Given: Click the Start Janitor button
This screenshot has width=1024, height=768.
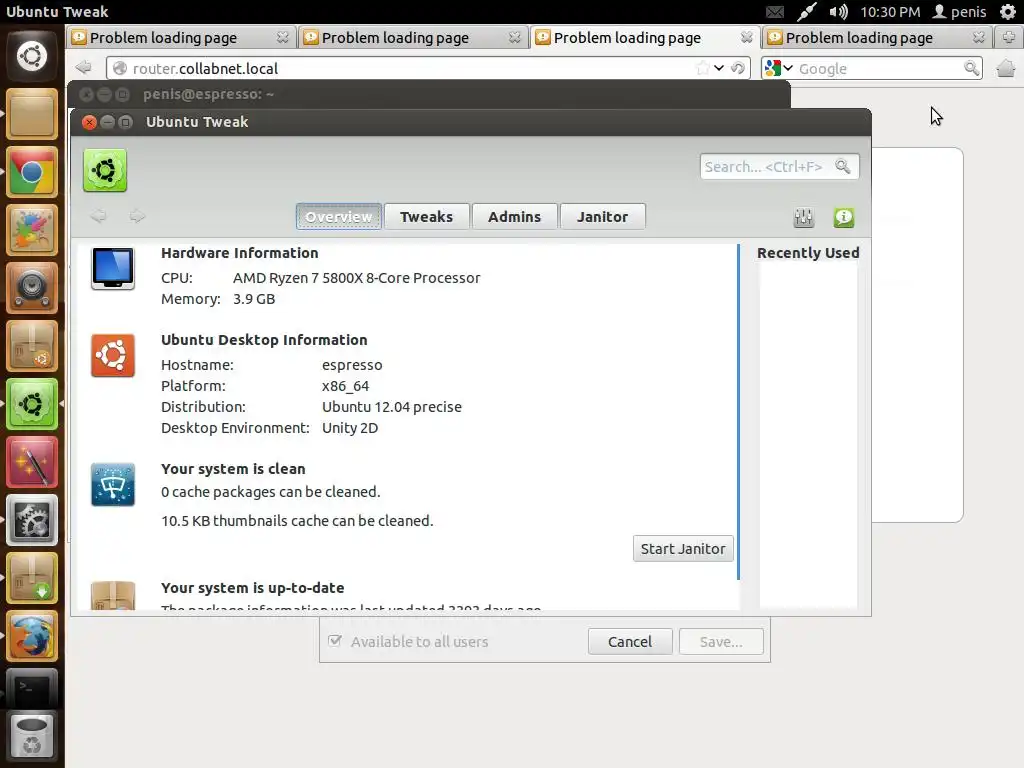Looking at the screenshot, I should point(683,549).
